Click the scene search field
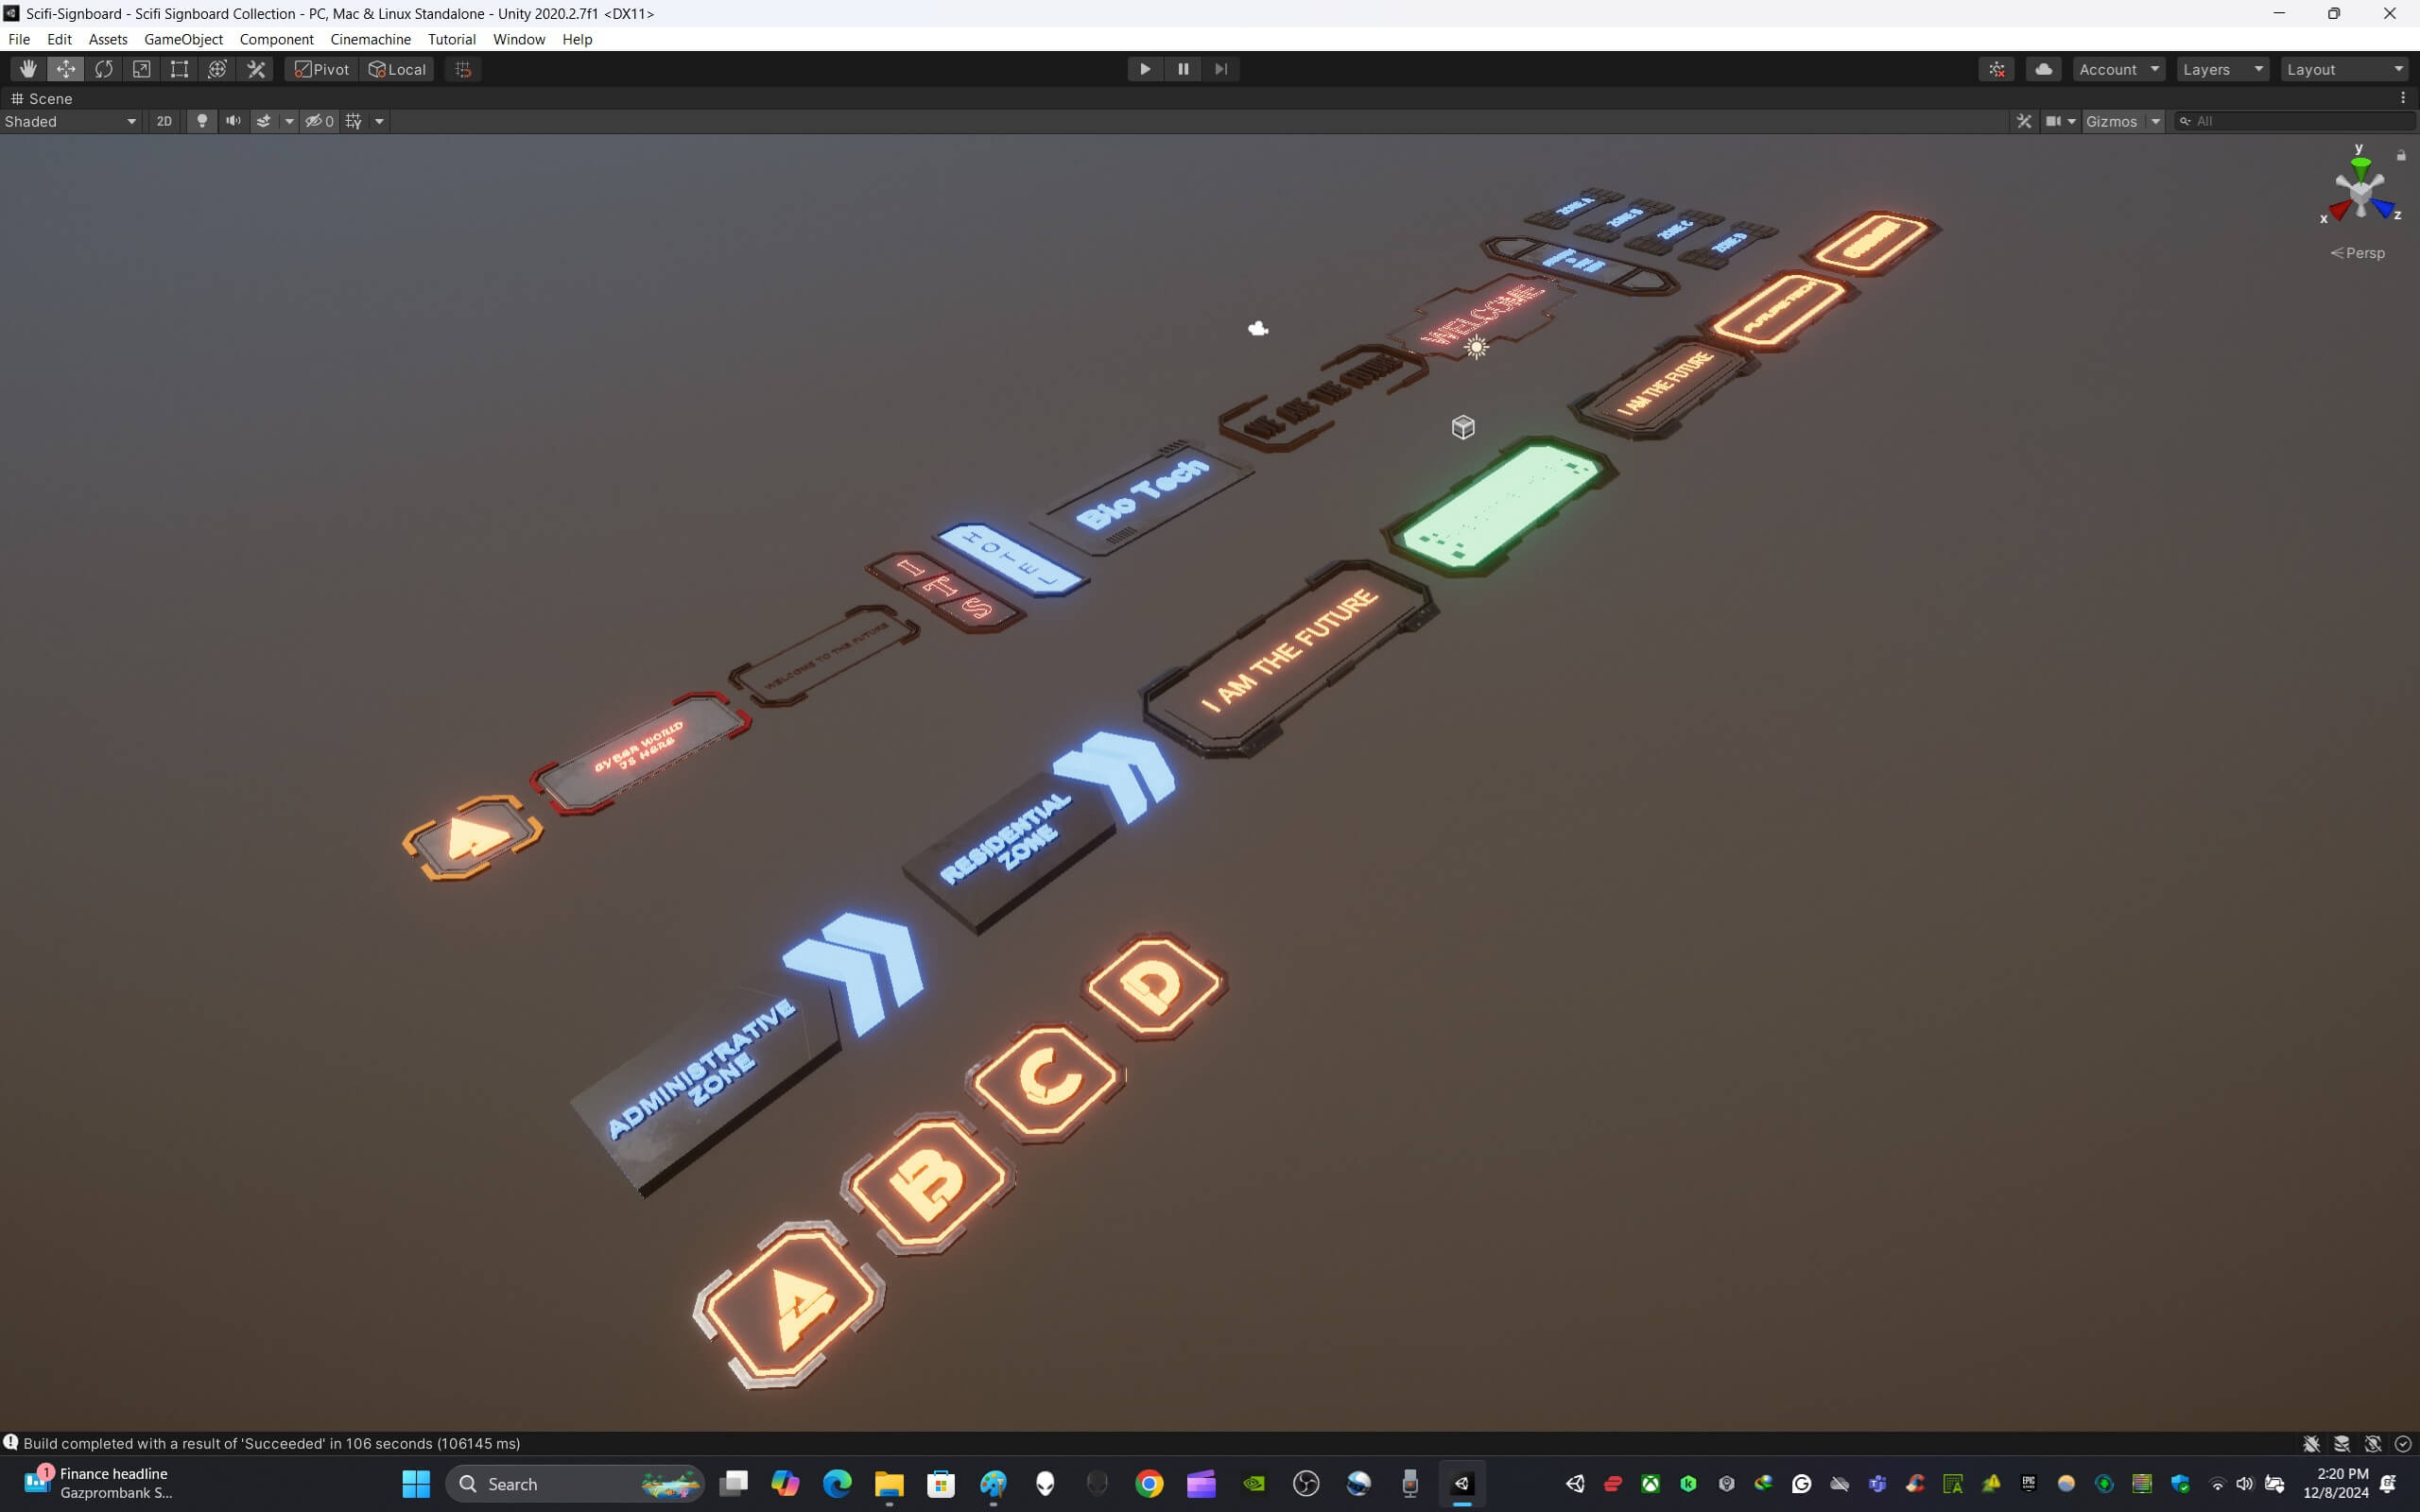Screen dimensions: 2420x1512 (2295, 121)
